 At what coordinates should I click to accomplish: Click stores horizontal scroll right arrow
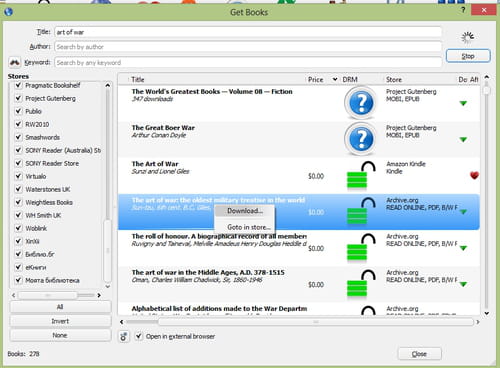99,295
